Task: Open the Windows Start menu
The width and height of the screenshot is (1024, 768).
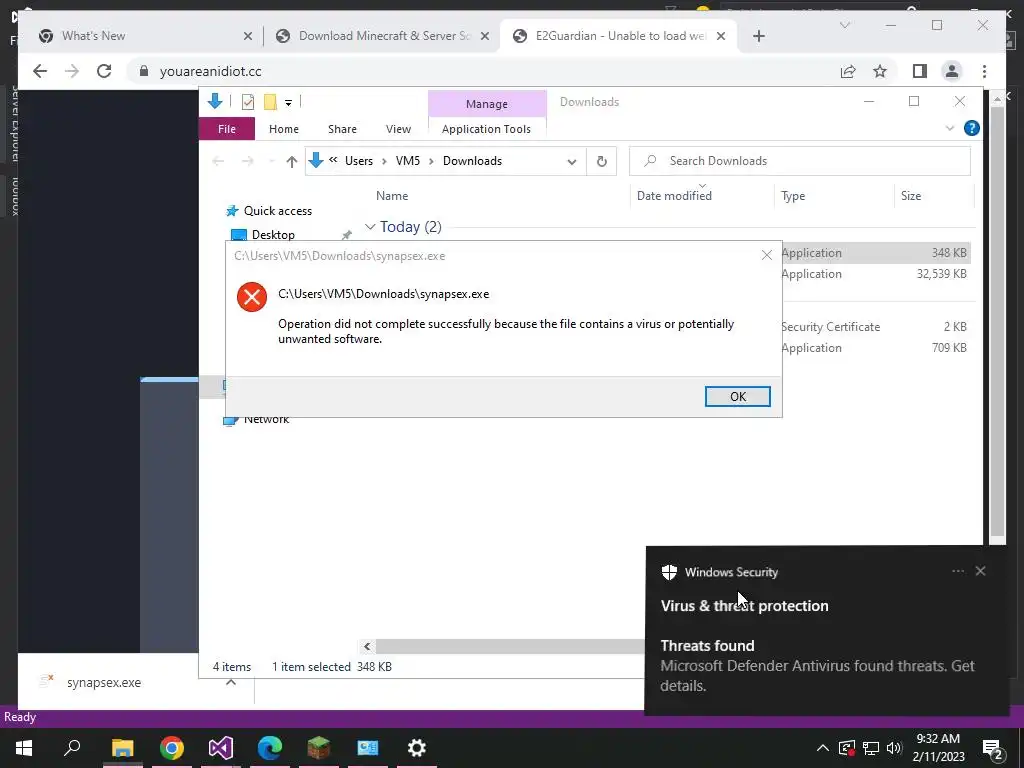Action: [x=24, y=748]
